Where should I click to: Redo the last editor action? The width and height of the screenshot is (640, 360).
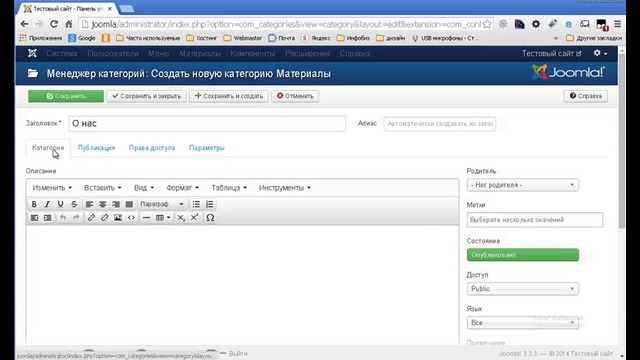(x=76, y=218)
